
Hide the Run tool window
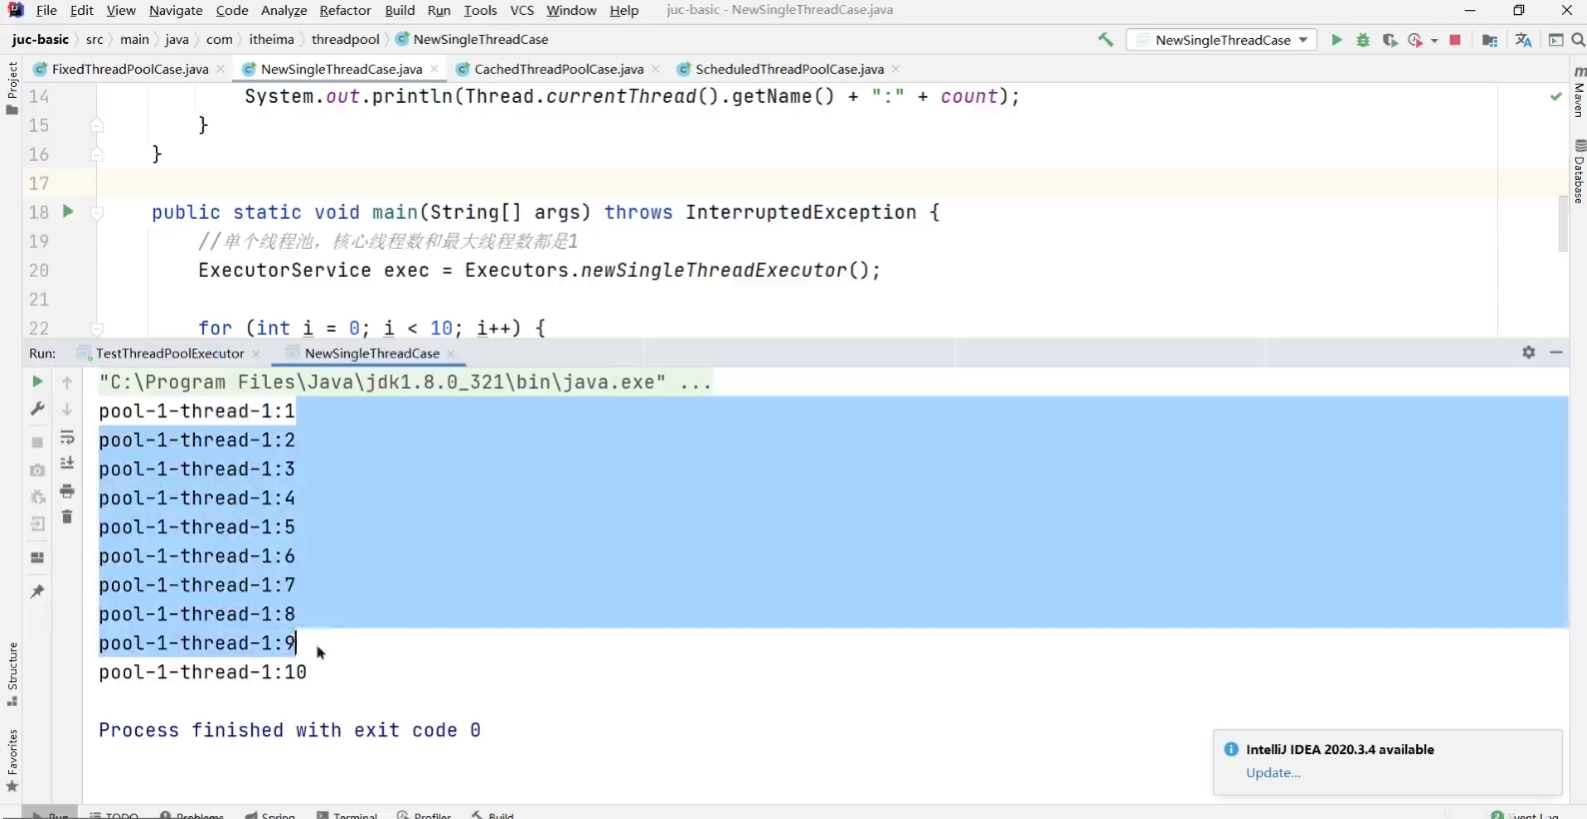pos(1556,352)
